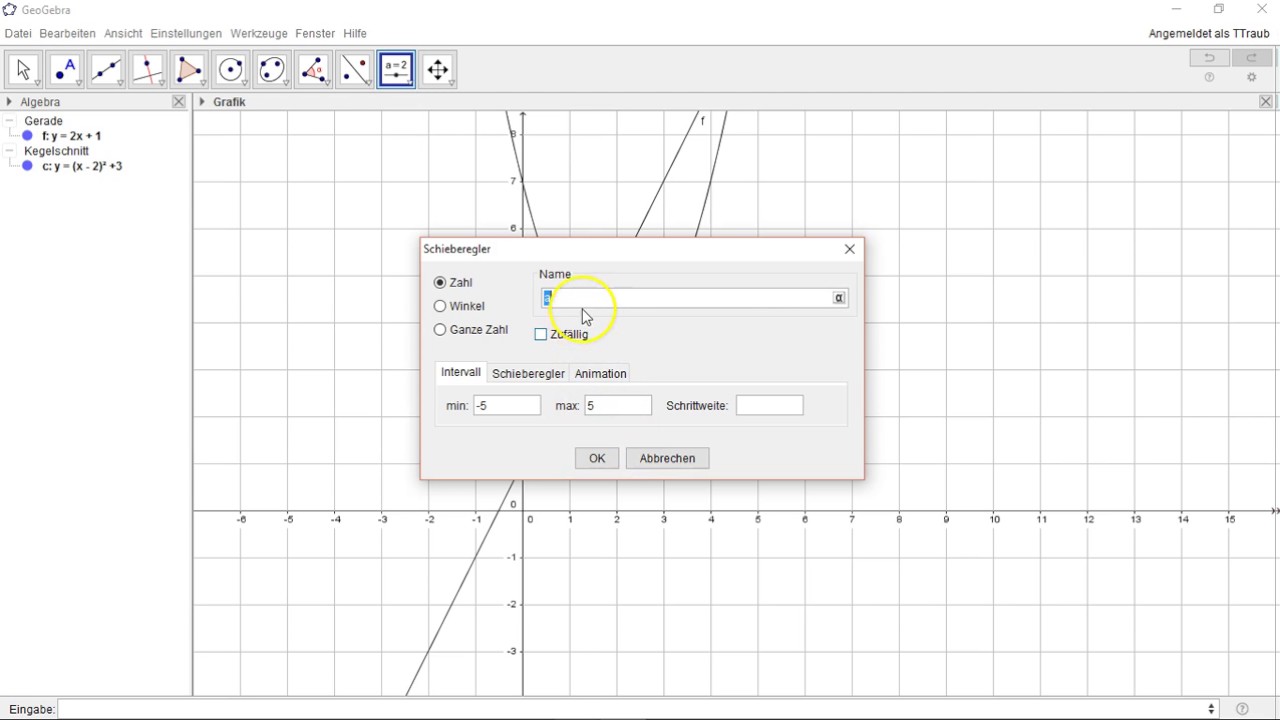Select the Circle with center tool
Viewport: 1280px width, 720px height.
[x=231, y=69]
